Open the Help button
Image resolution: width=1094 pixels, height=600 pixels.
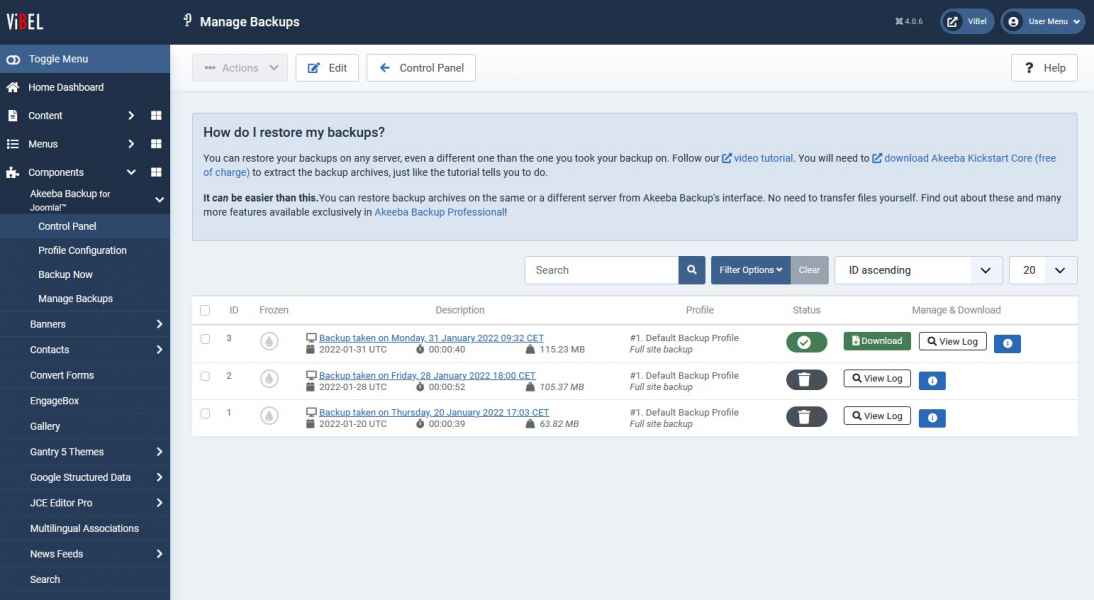point(1044,68)
